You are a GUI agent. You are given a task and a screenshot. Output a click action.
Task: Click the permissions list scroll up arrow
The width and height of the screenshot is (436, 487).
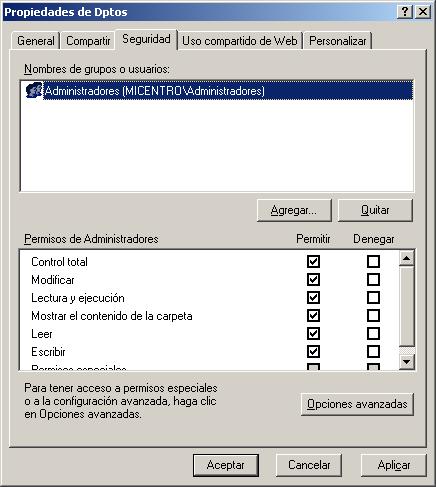point(406,258)
